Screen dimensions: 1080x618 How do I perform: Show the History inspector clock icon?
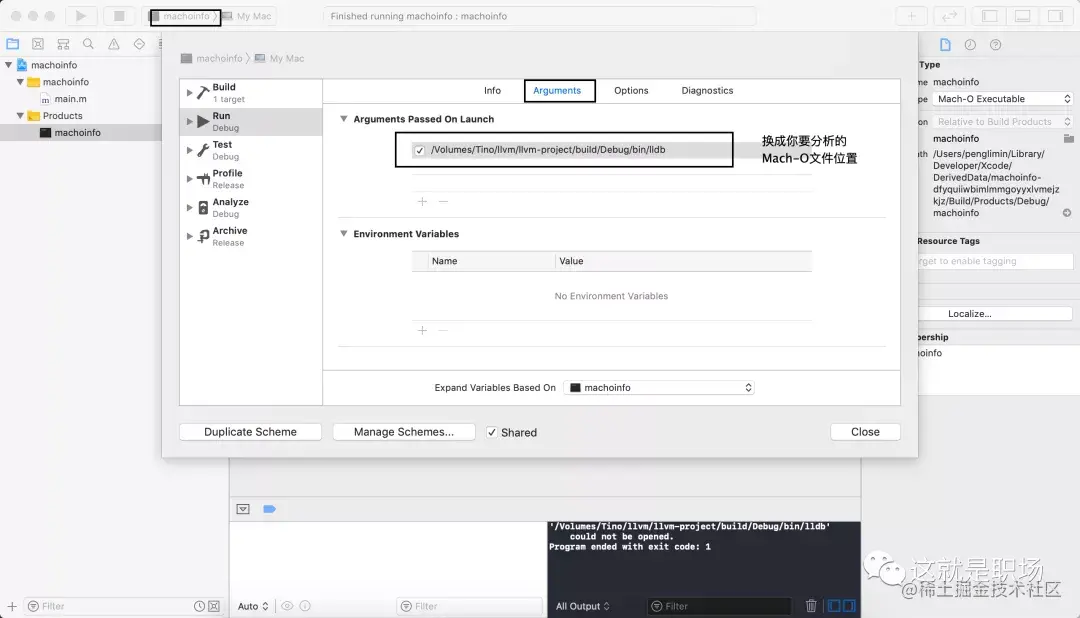point(970,45)
